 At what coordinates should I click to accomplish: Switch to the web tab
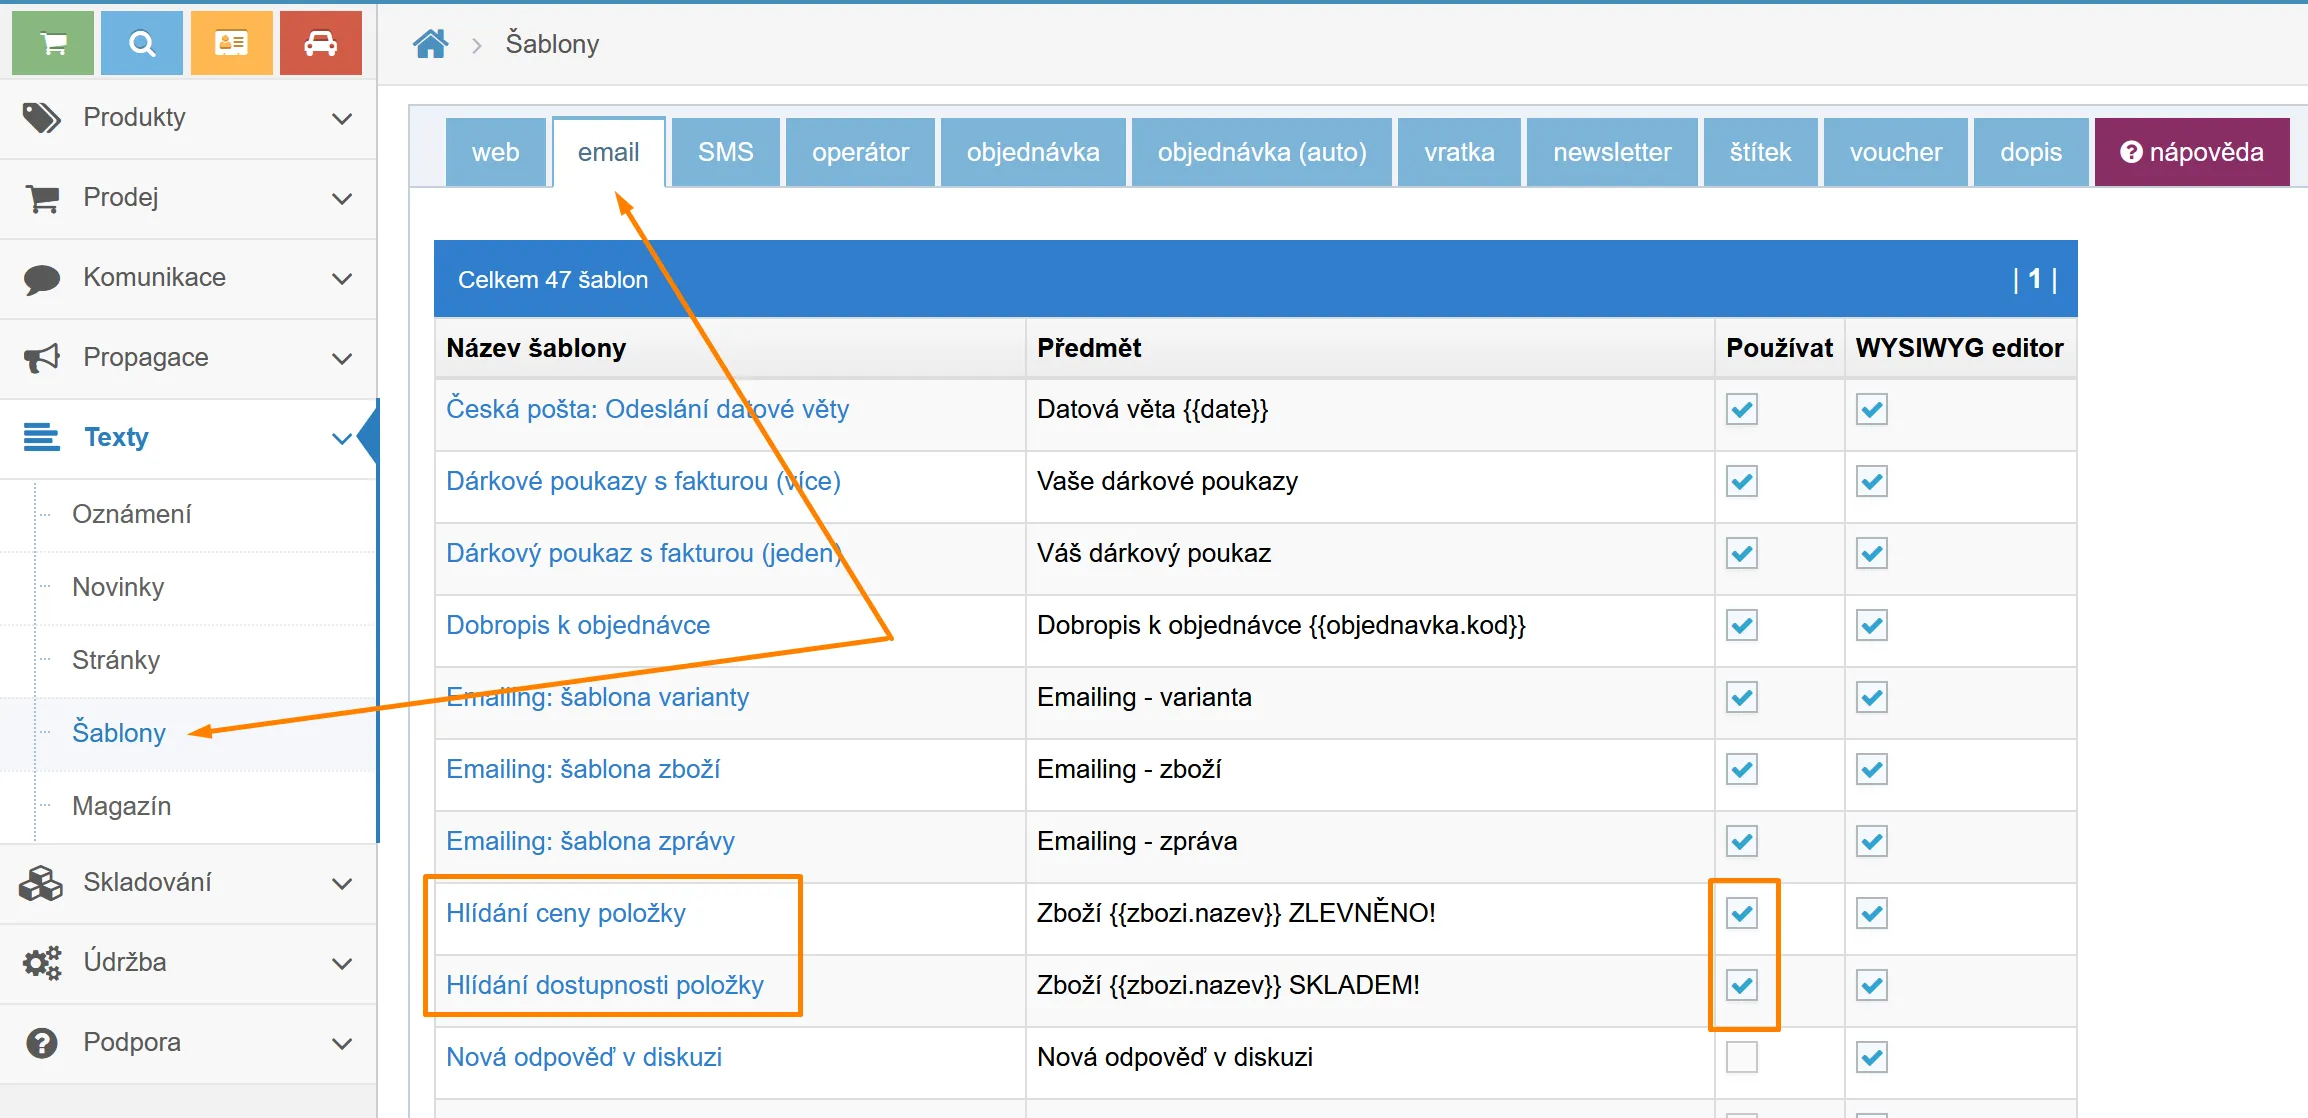pyautogui.click(x=496, y=152)
